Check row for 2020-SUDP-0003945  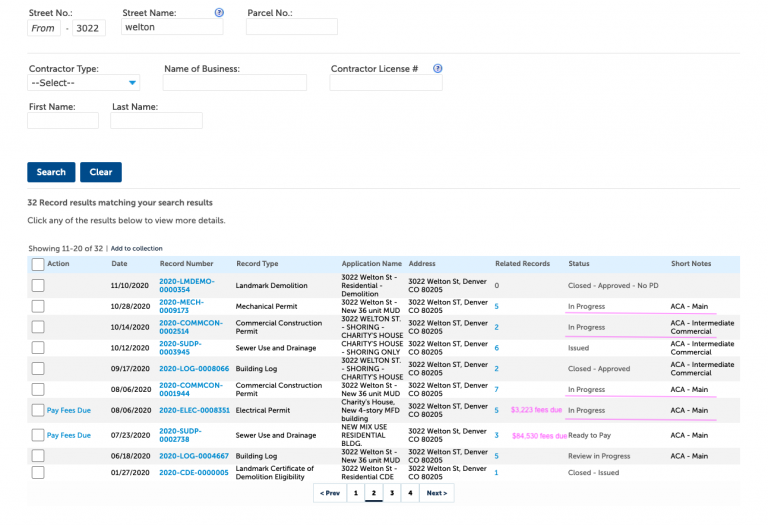coord(38,348)
